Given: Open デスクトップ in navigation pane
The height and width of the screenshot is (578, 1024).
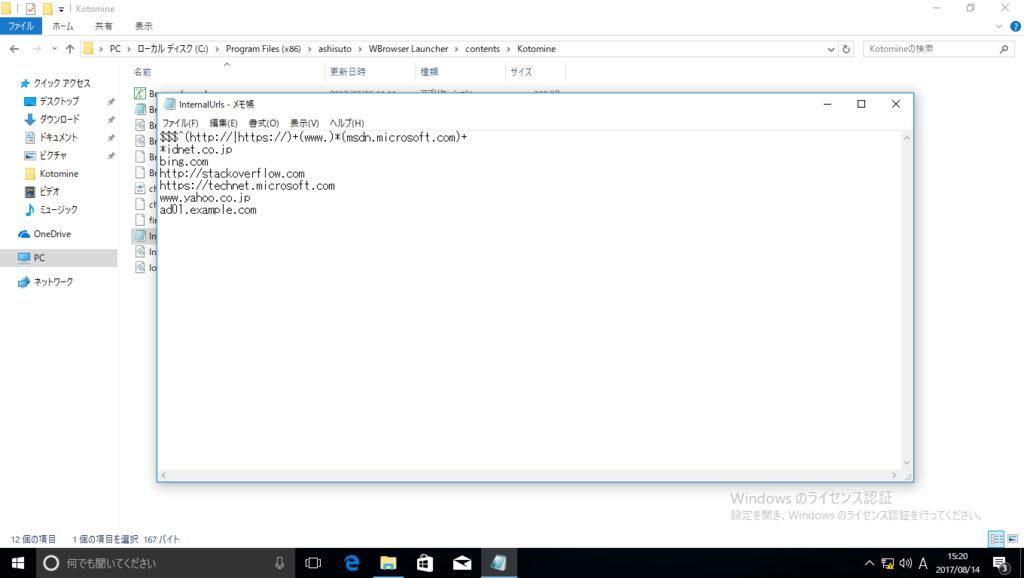Looking at the screenshot, I should click(x=59, y=101).
